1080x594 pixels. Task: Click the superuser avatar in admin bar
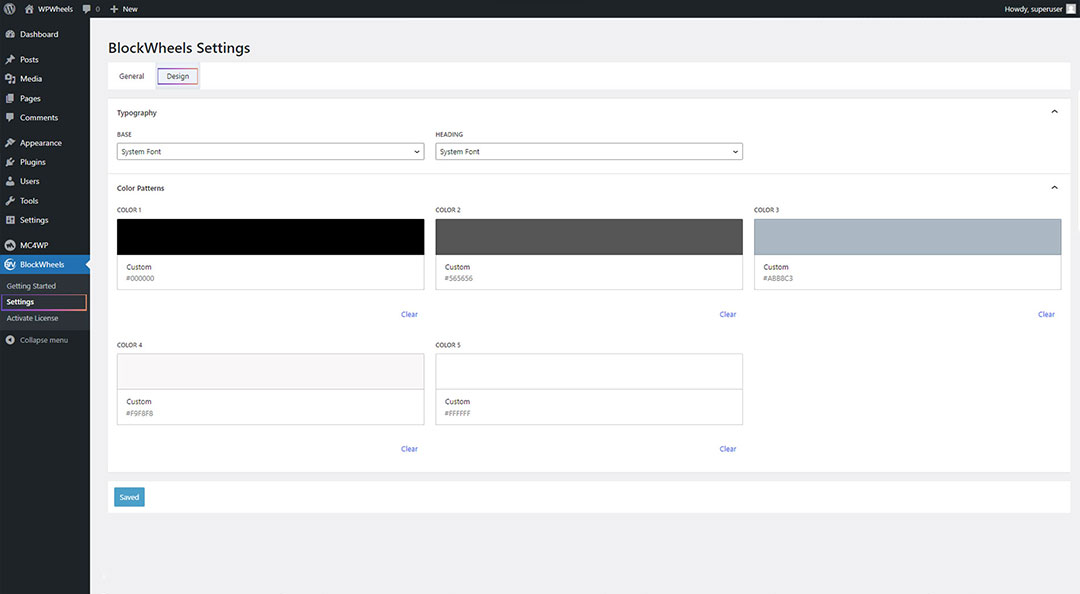pos(1071,9)
